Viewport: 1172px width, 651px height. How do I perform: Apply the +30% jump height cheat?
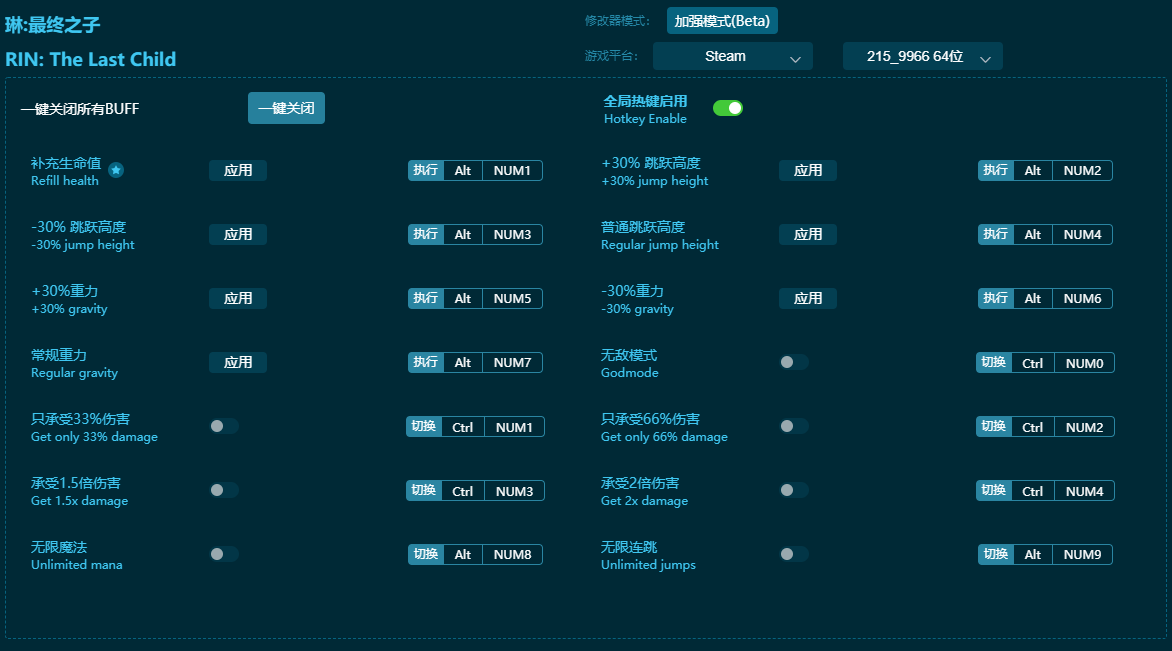(x=808, y=170)
